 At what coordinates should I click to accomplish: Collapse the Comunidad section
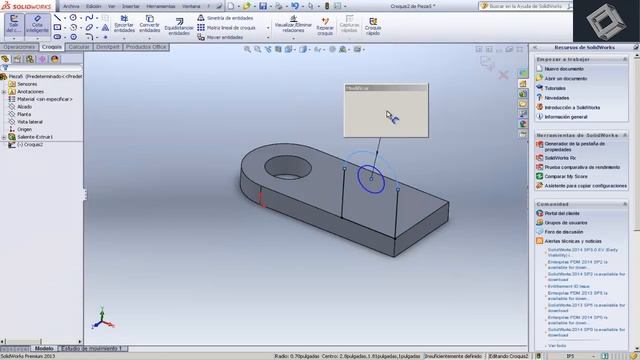[x=625, y=204]
